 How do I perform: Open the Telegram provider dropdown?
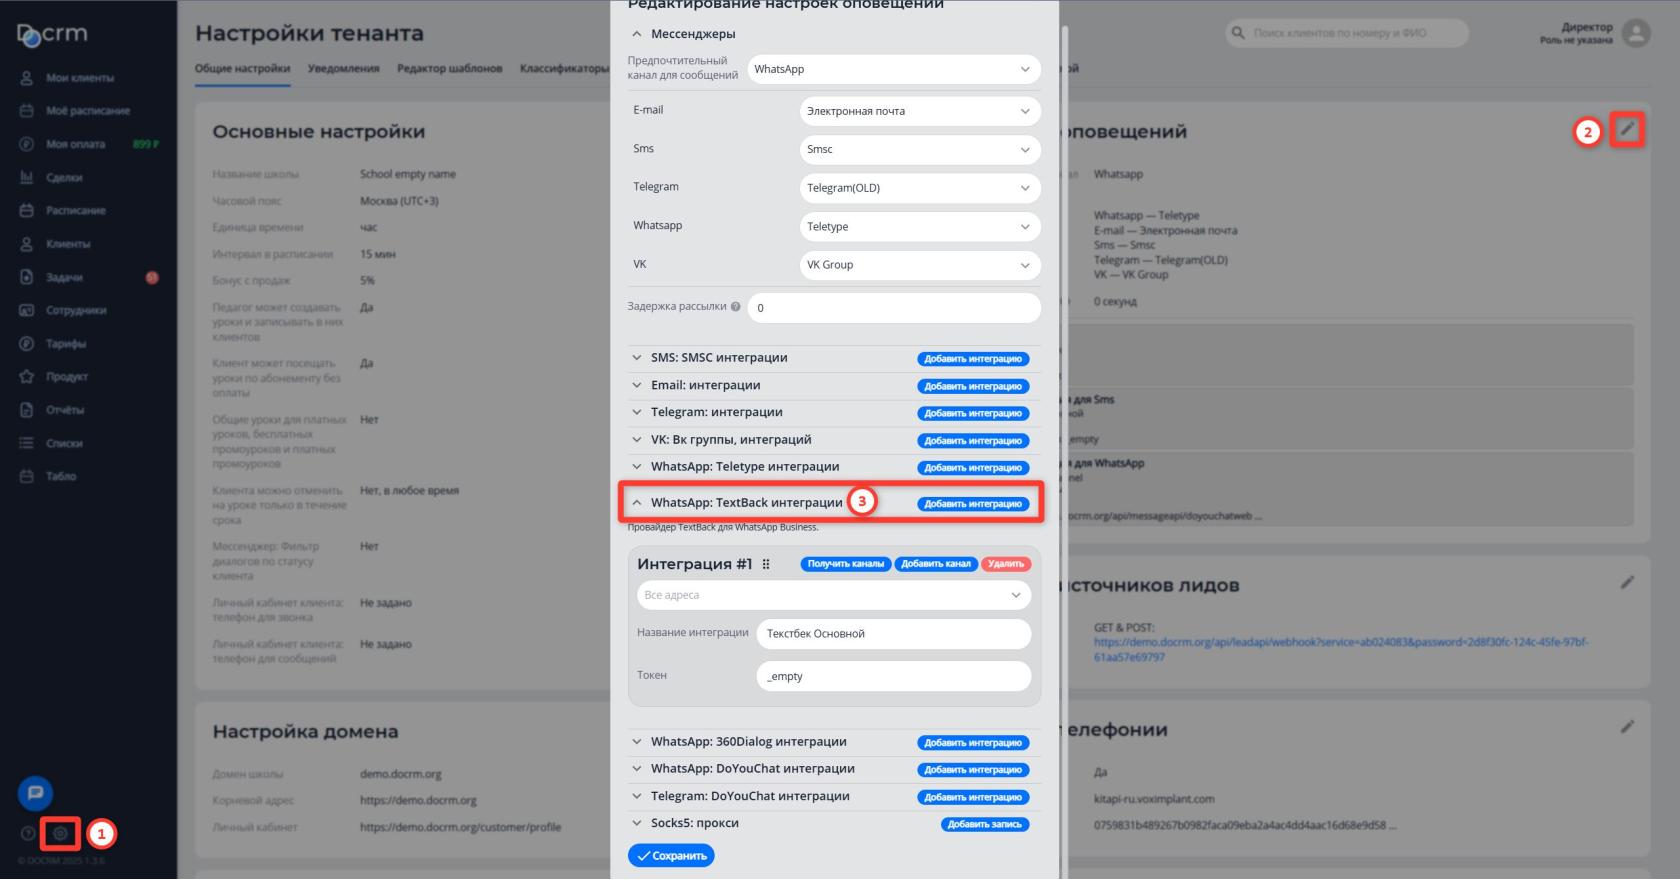point(919,188)
